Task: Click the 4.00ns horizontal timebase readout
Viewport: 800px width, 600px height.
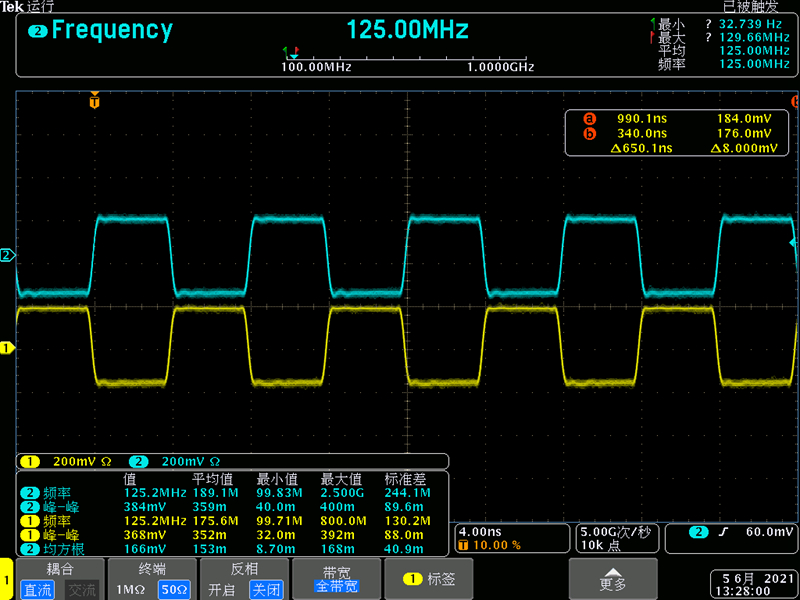Action: pyautogui.click(x=482, y=531)
